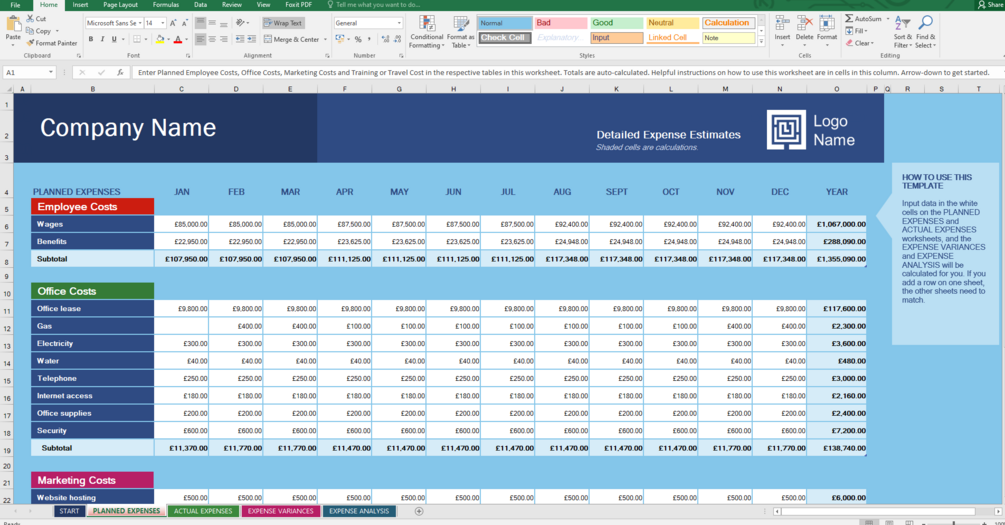Viewport: 1005px width, 525px height.
Task: Toggle Wrap Text on the cell
Action: click(x=283, y=23)
